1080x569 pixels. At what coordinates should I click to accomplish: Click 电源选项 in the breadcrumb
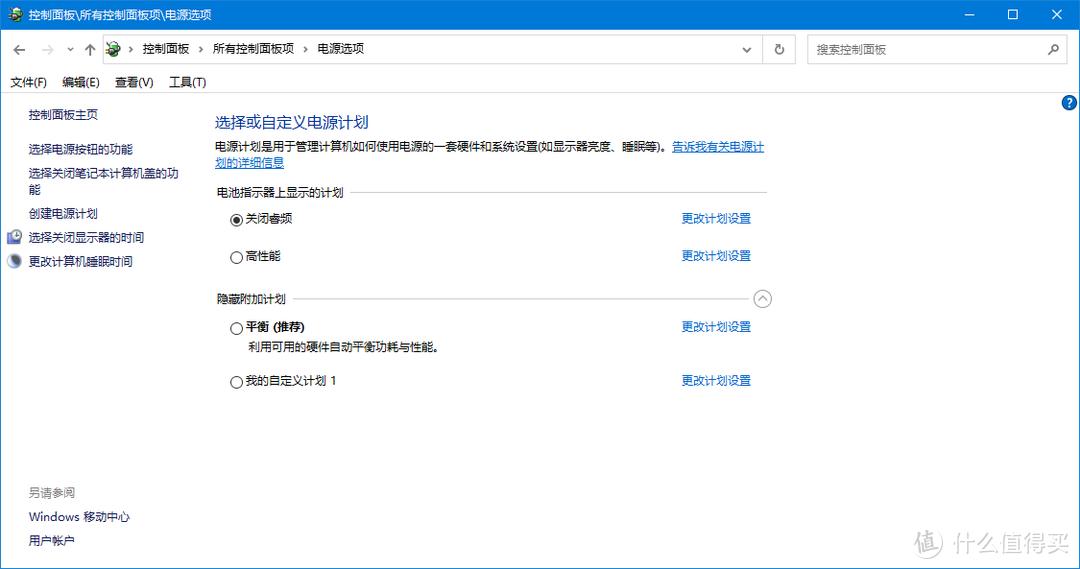(341, 49)
